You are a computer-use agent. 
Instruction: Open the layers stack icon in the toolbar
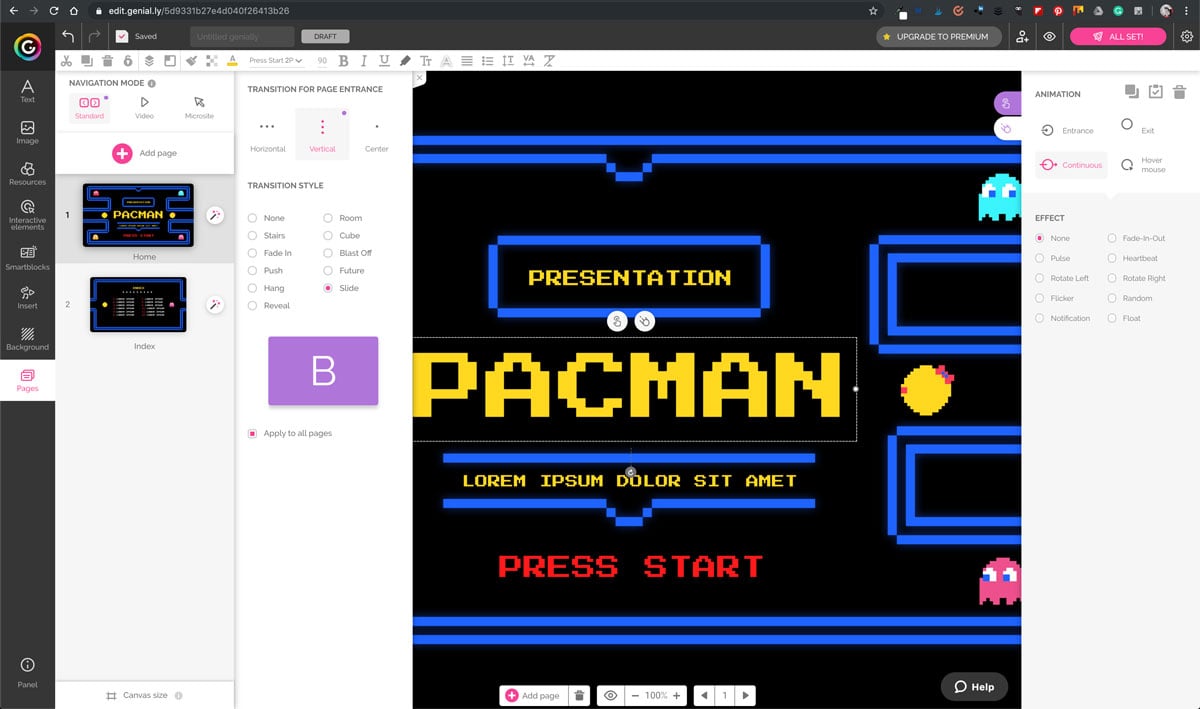(149, 61)
